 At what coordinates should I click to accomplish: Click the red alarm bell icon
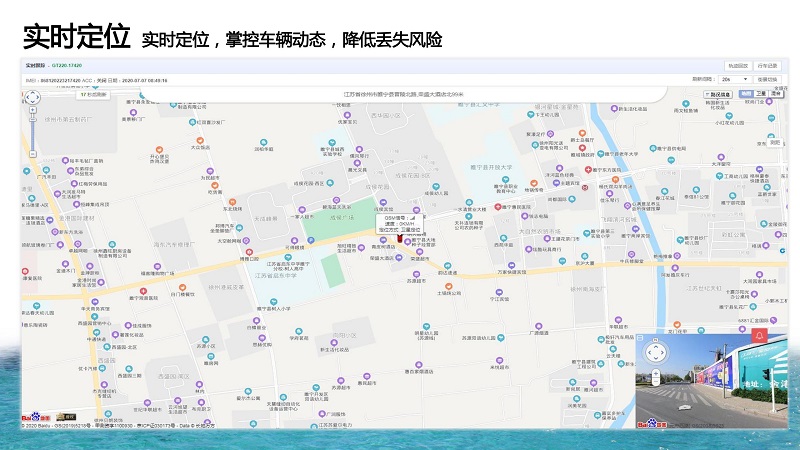(x=760, y=335)
